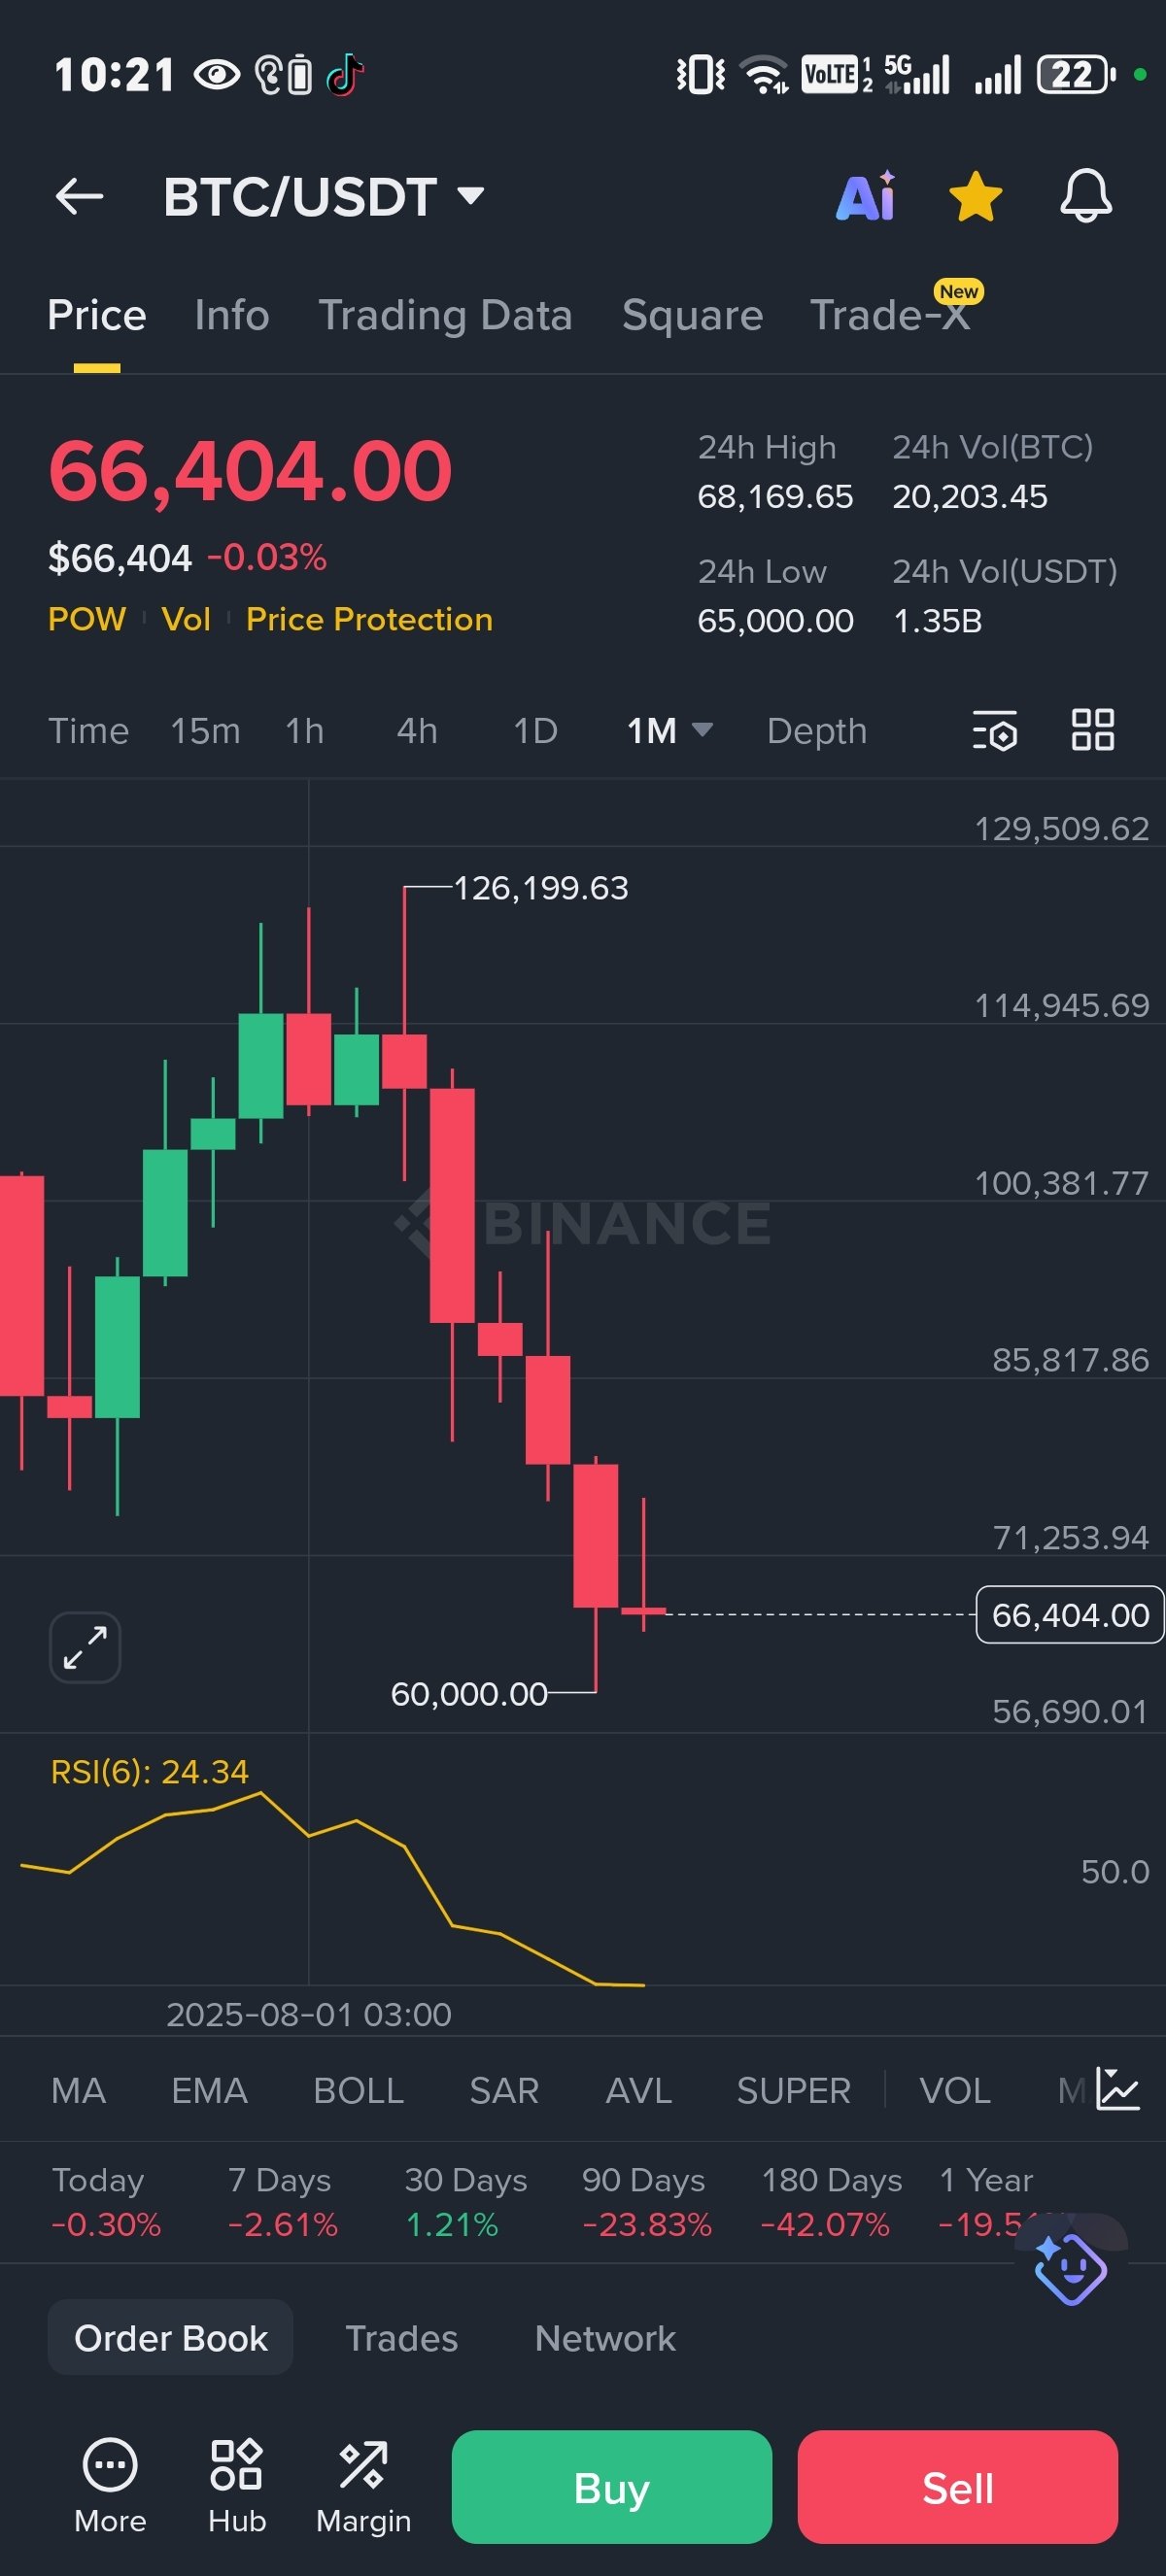Tap the 24h Vol(USDT) value 1.35B
The width and height of the screenshot is (1166, 2576).
pyautogui.click(x=937, y=621)
